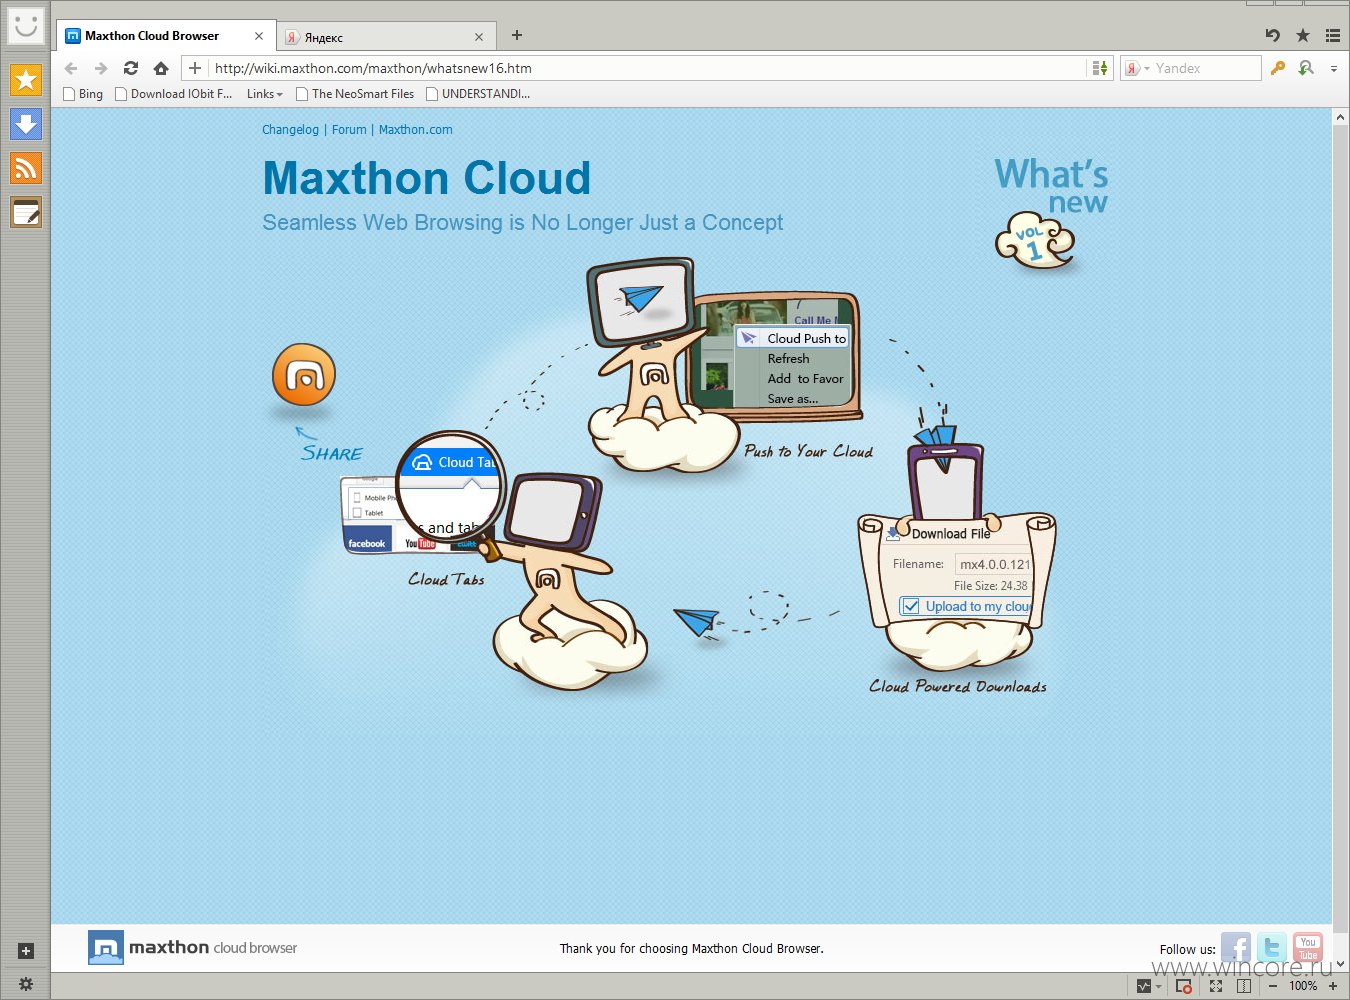The width and height of the screenshot is (1350, 1000).
Task: Go to the home page
Action: 161,68
